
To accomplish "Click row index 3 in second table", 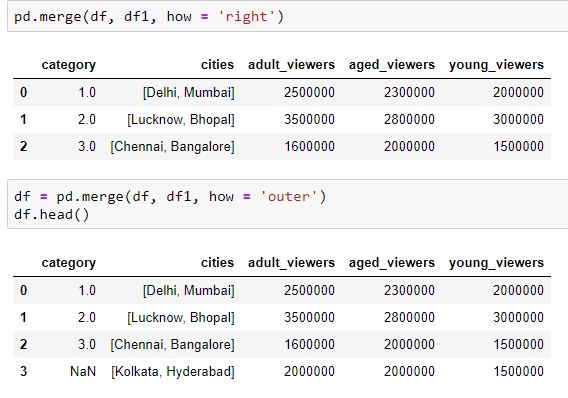I will [x=24, y=371].
